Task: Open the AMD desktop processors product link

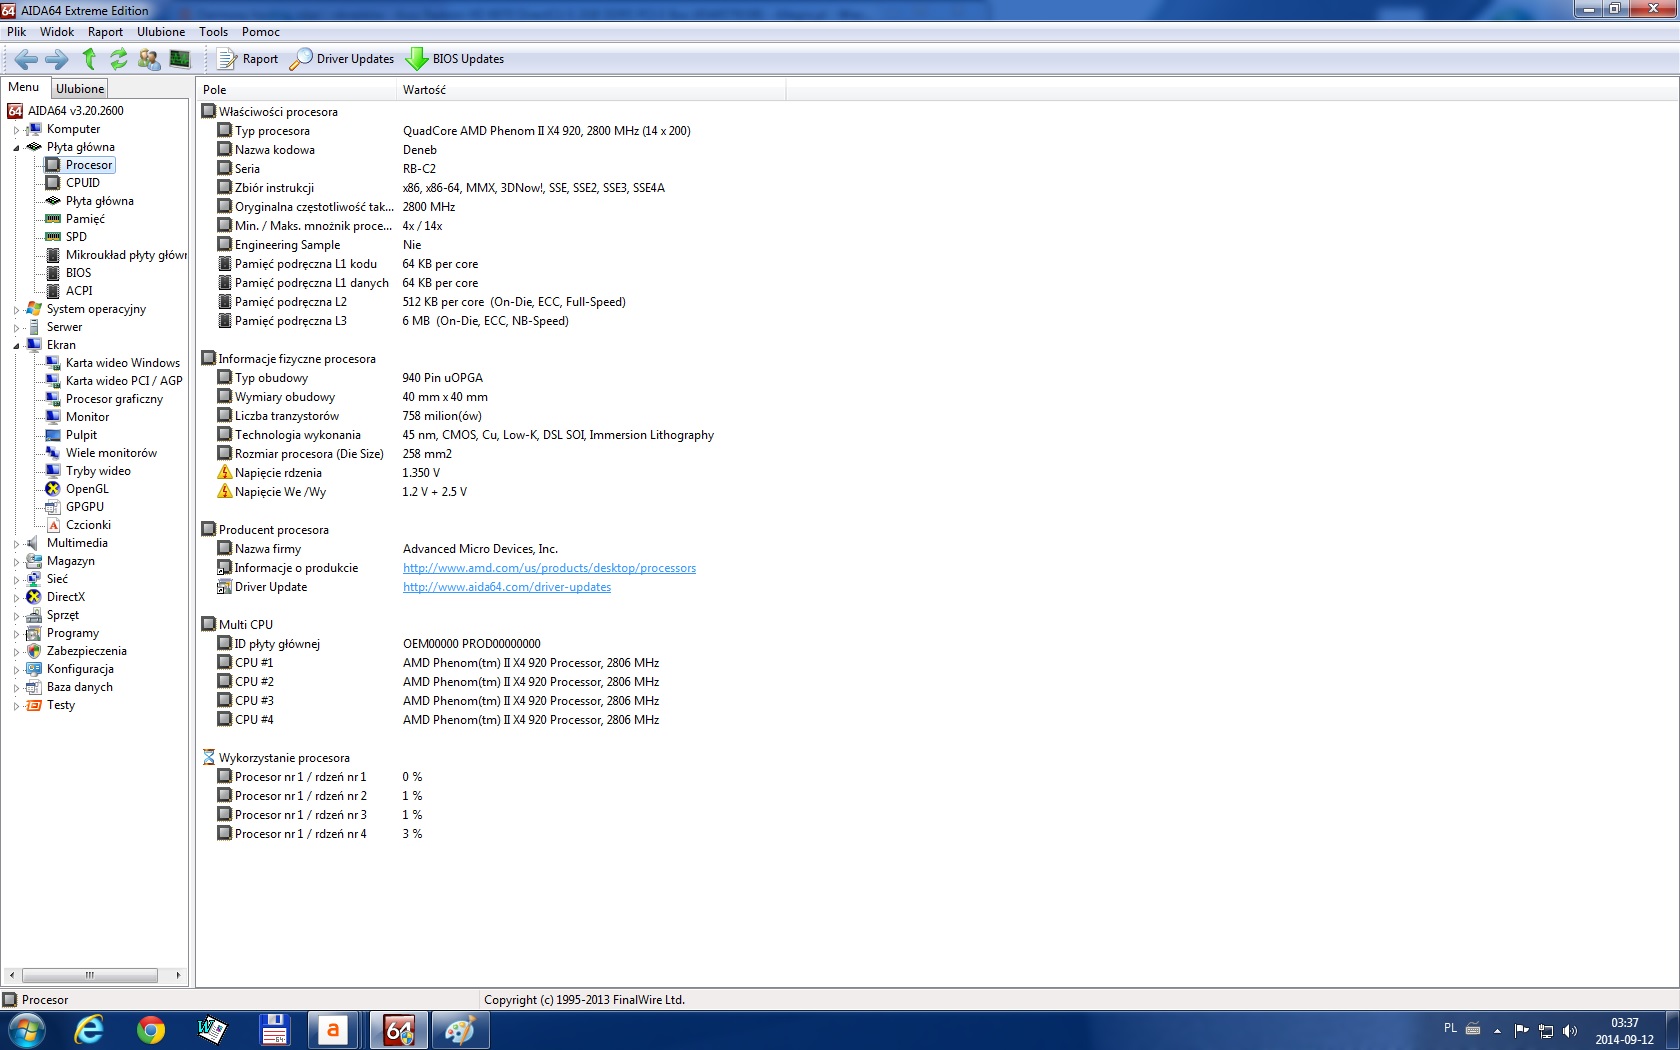Action: coord(549,568)
